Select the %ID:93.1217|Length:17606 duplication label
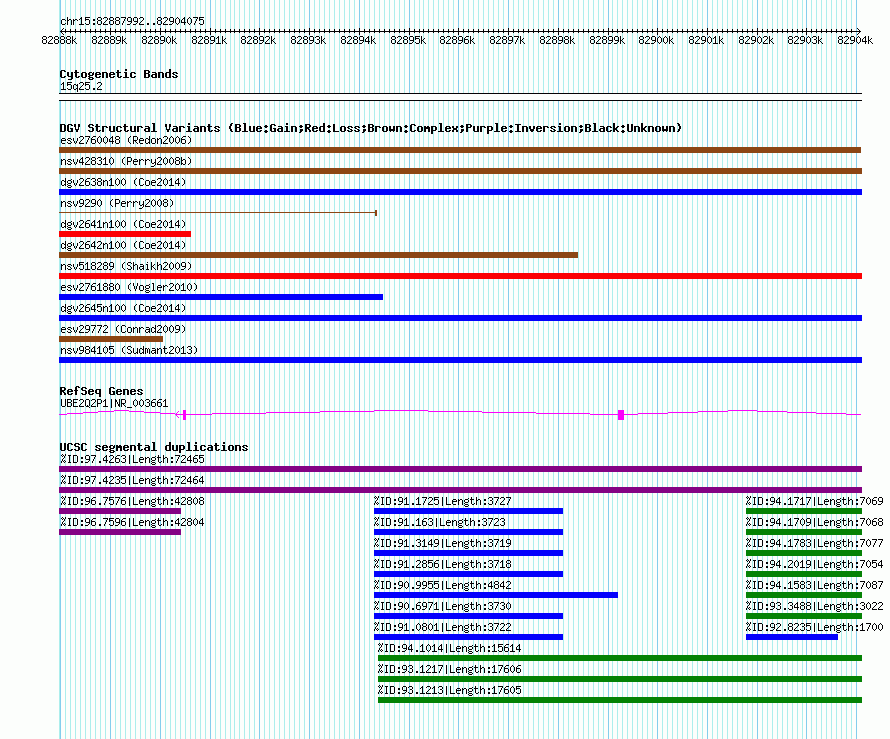 coord(450,669)
